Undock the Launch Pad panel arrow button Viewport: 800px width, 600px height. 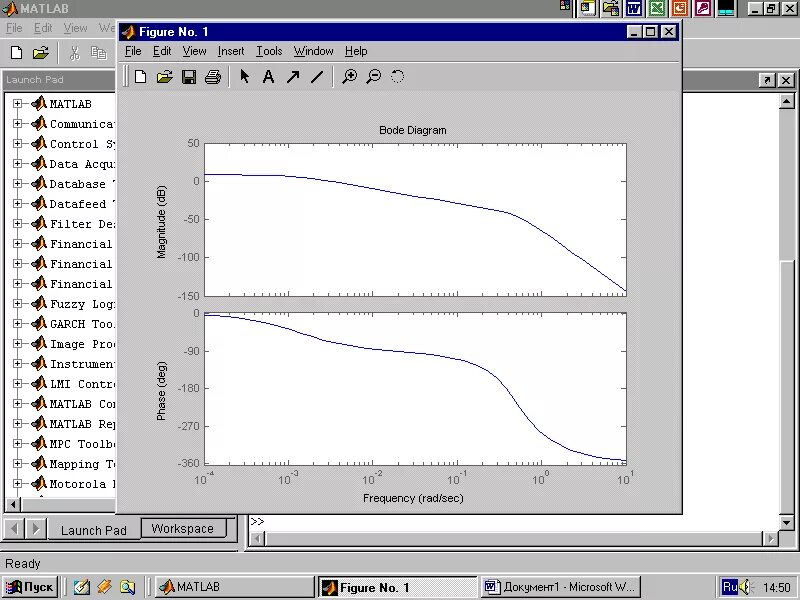[x=767, y=80]
